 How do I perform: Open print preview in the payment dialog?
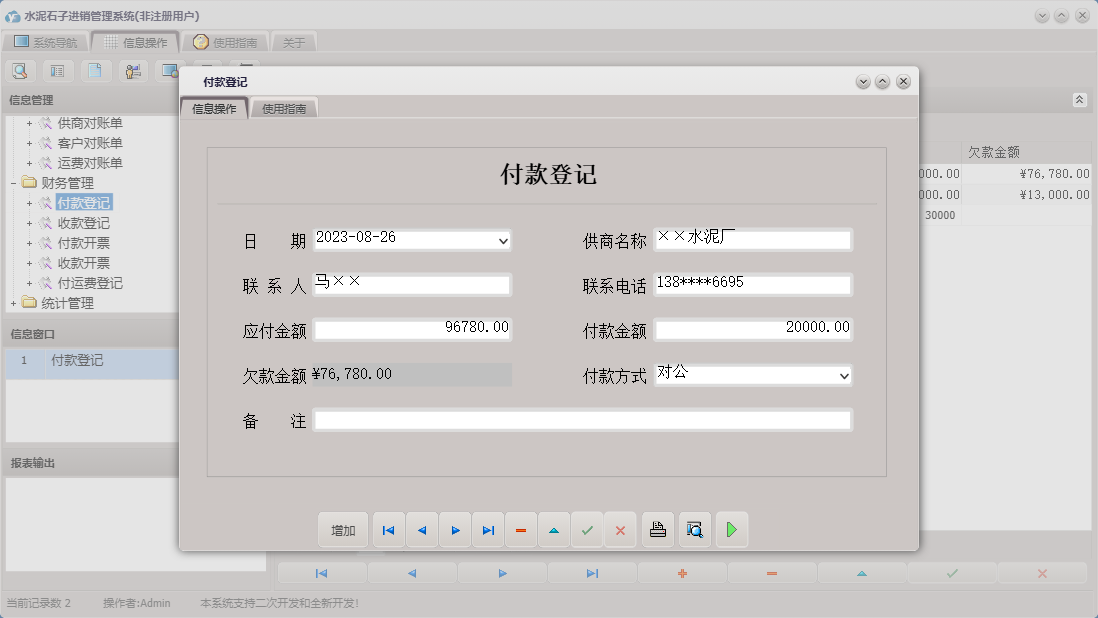click(694, 529)
